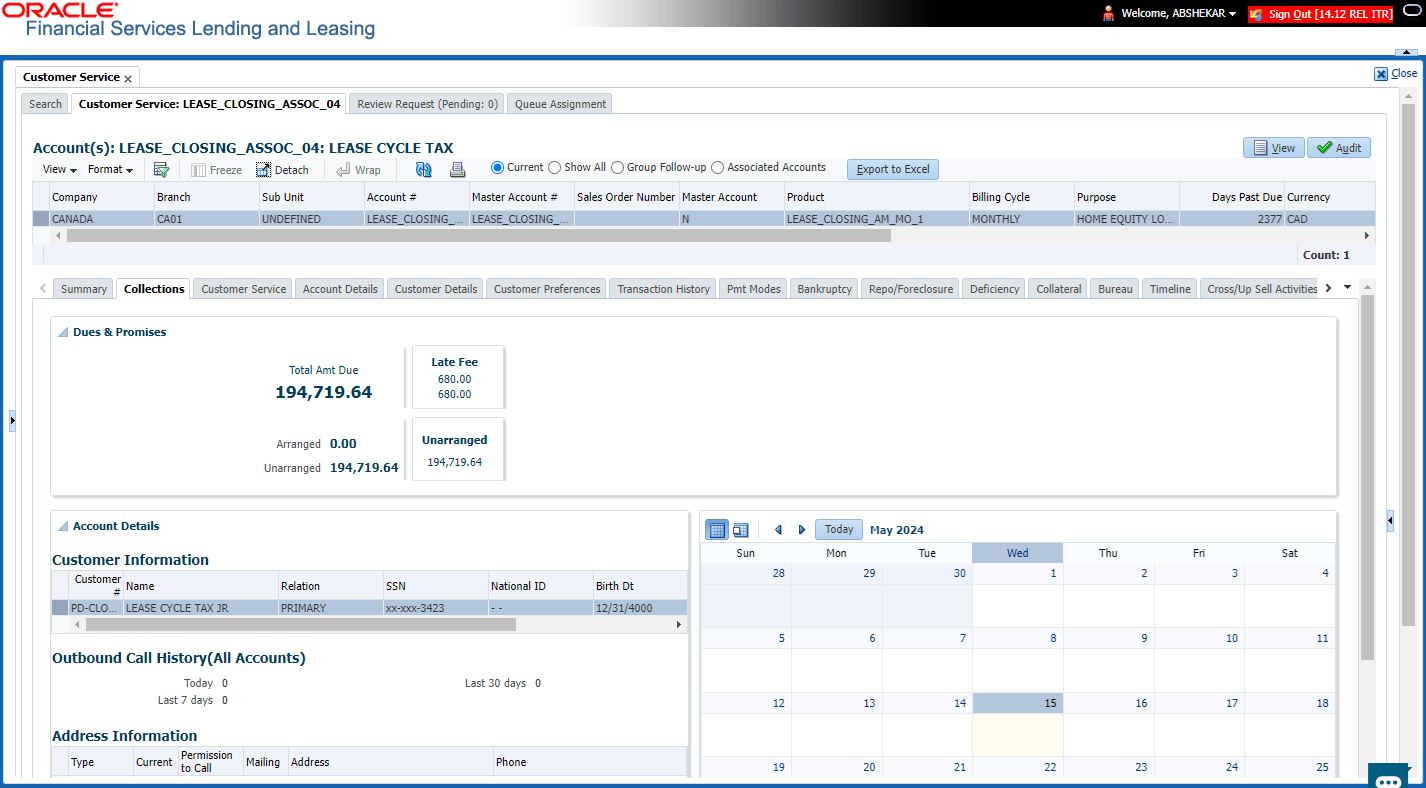The width and height of the screenshot is (1426, 788).
Task: Click the outer page vertical scrollbar
Action: pos(1408,365)
